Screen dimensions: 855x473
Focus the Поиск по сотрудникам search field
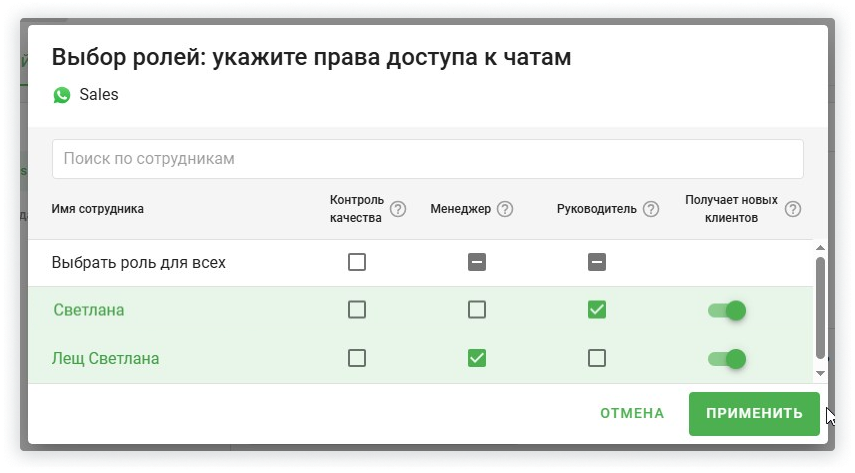click(x=427, y=159)
